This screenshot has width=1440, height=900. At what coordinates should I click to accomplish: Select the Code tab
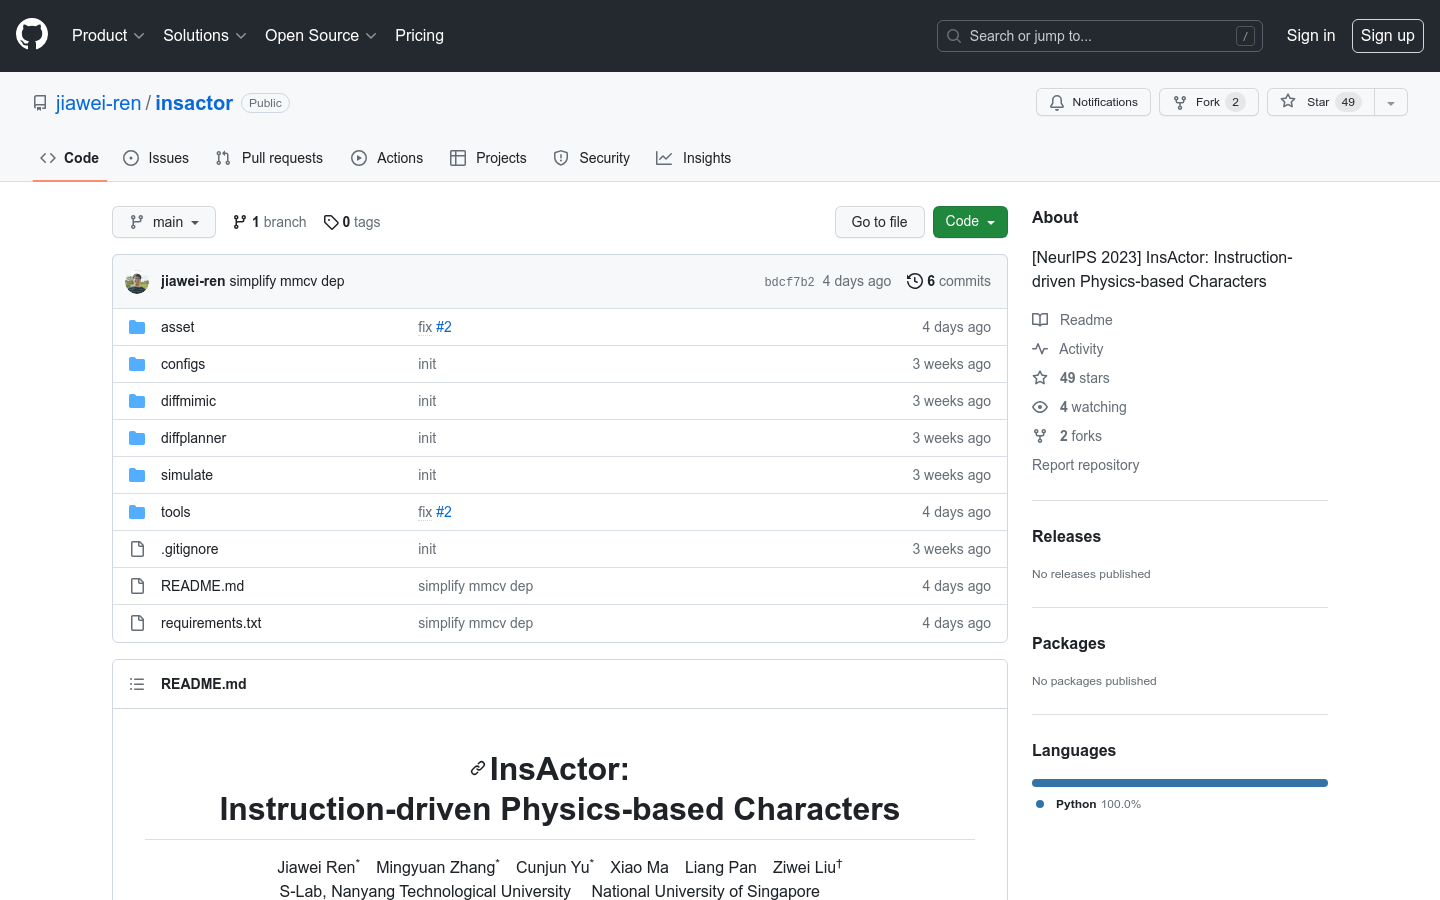(70, 158)
